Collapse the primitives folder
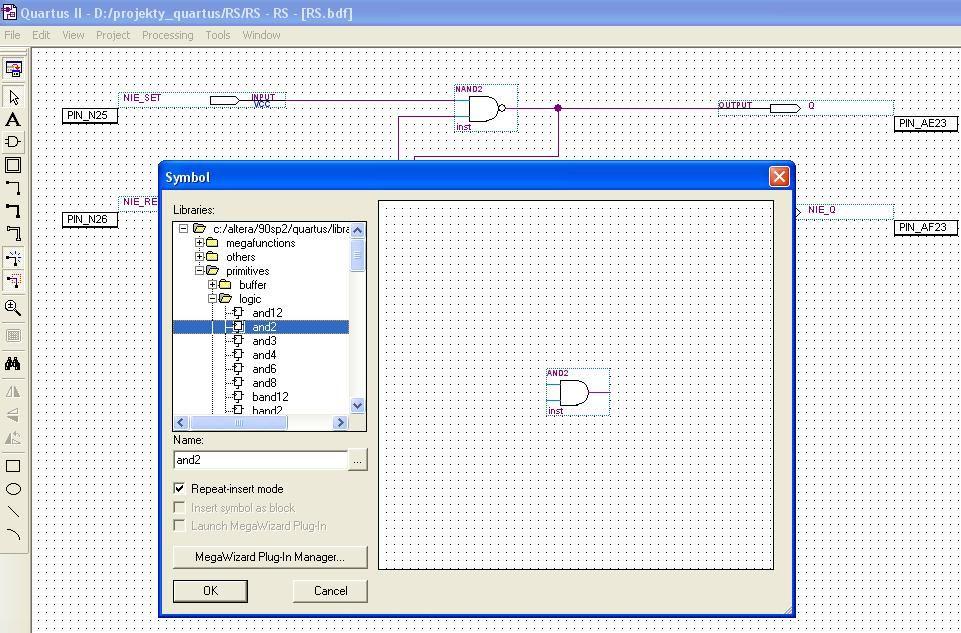This screenshot has width=961, height=633. pyautogui.click(x=199, y=270)
